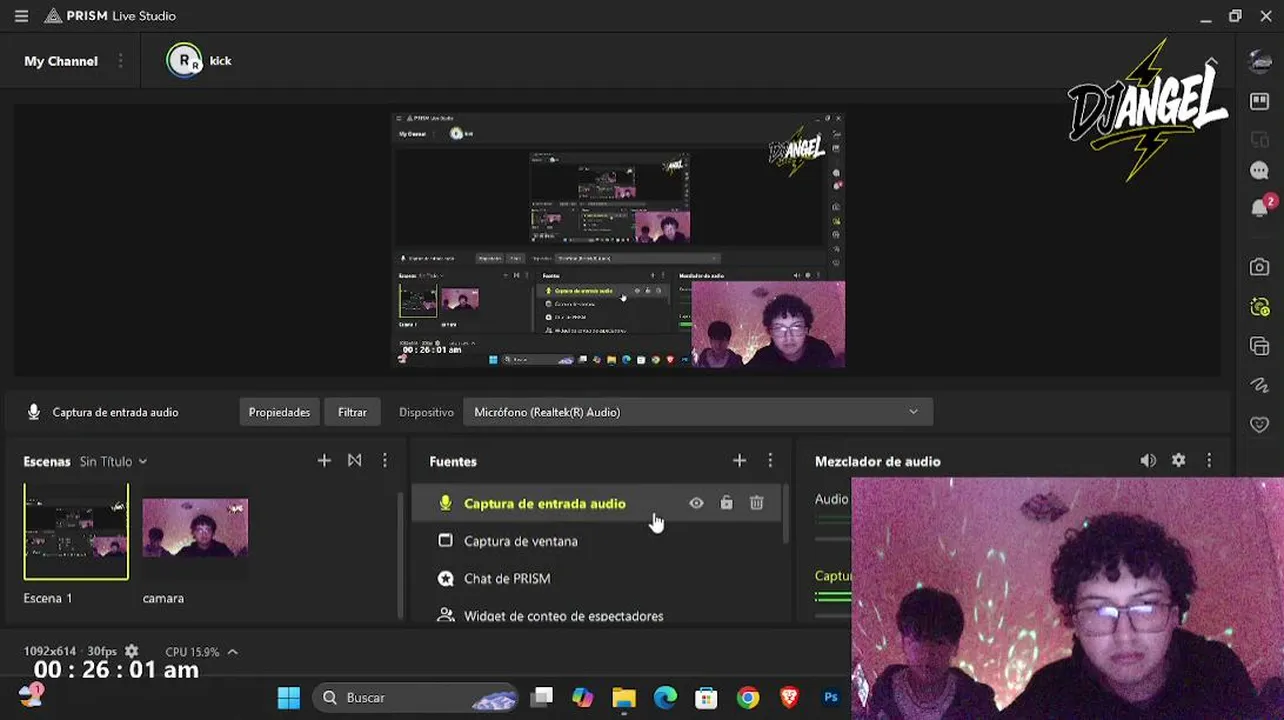
Task: Open Google Chrome from taskbar
Action: (748, 697)
